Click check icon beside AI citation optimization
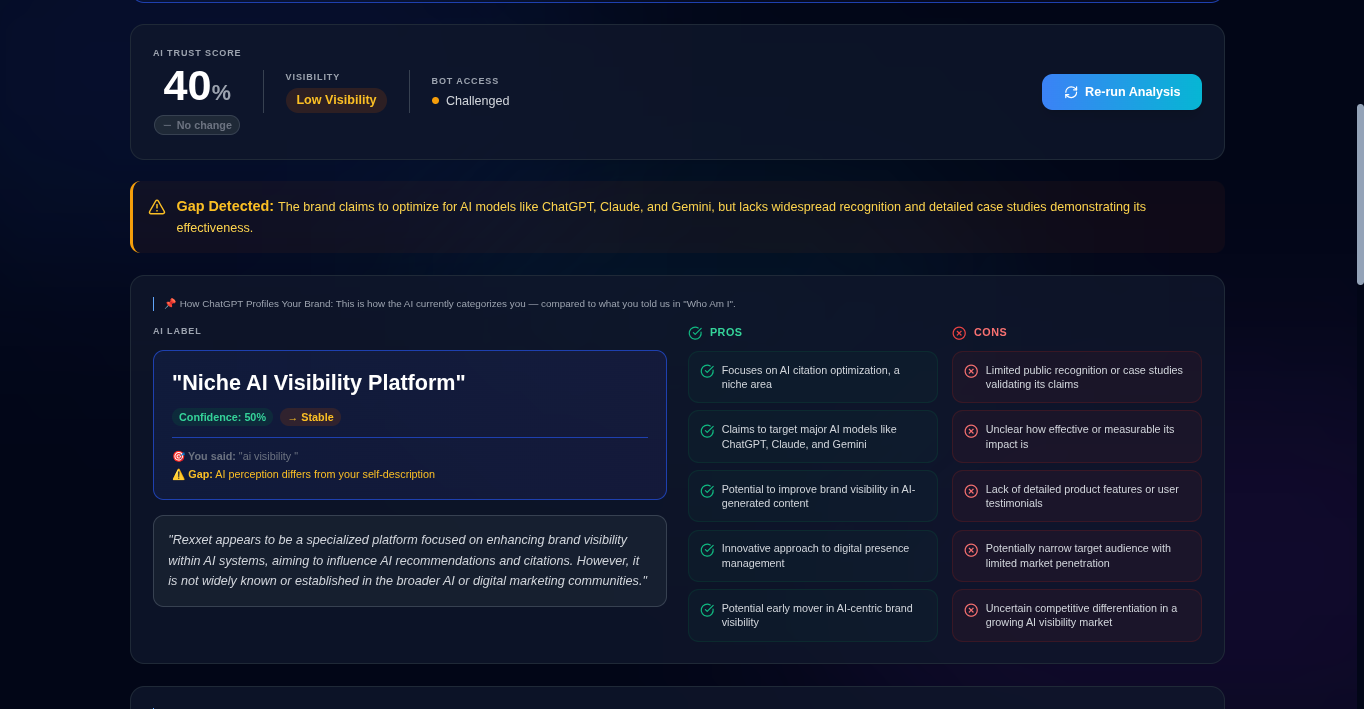 point(707,371)
